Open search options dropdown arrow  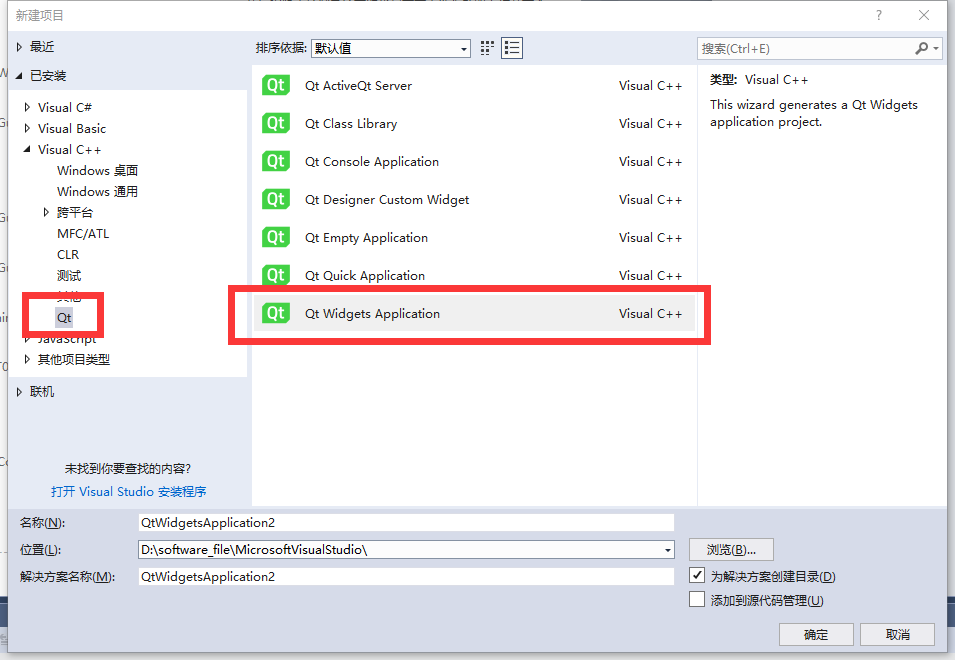pyautogui.click(x=936, y=48)
